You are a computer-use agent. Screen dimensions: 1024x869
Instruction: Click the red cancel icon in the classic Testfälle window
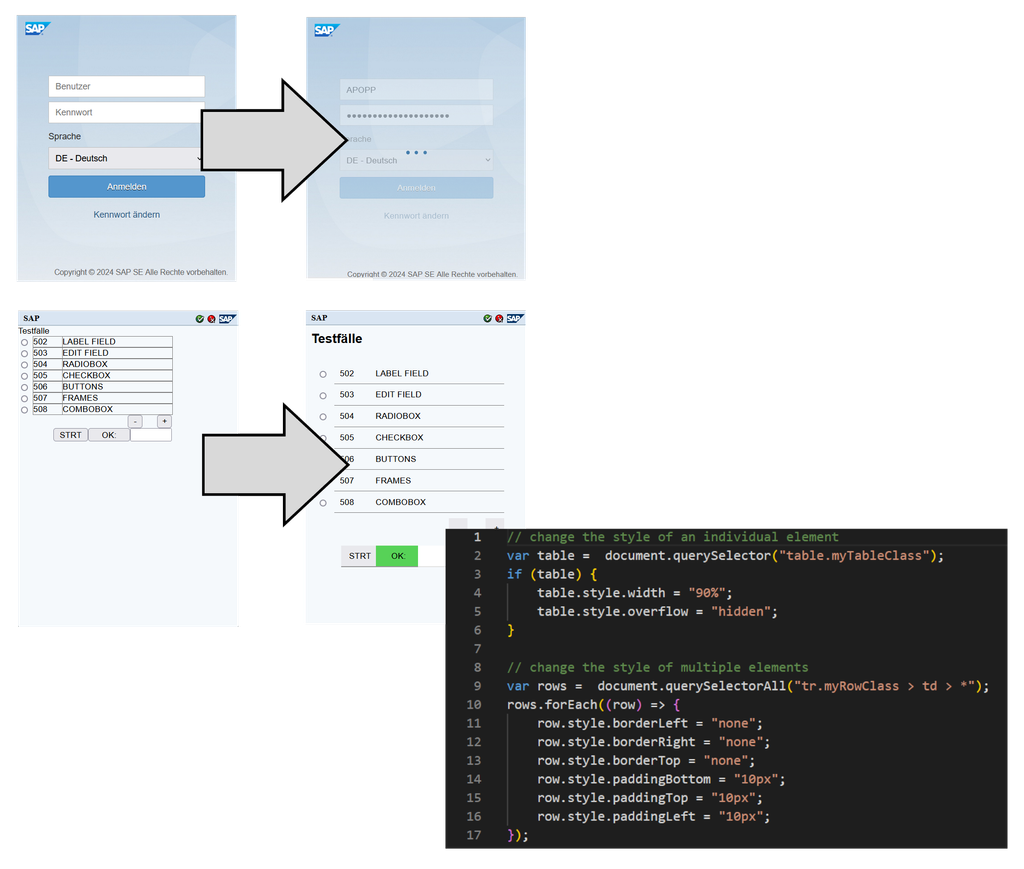tap(211, 318)
